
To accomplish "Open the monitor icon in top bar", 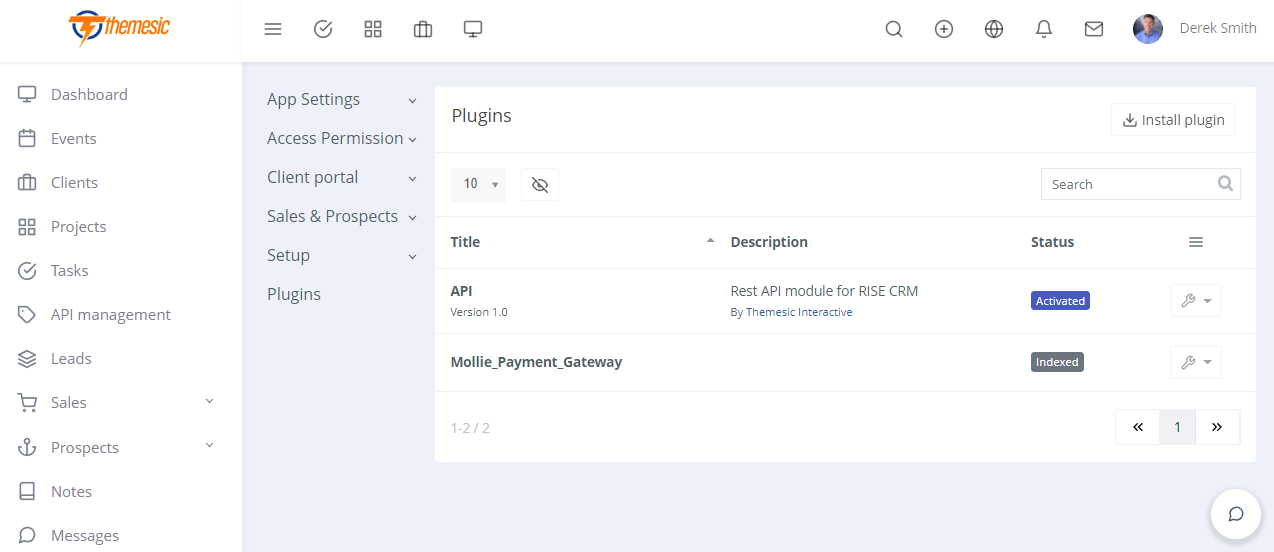I will (473, 29).
